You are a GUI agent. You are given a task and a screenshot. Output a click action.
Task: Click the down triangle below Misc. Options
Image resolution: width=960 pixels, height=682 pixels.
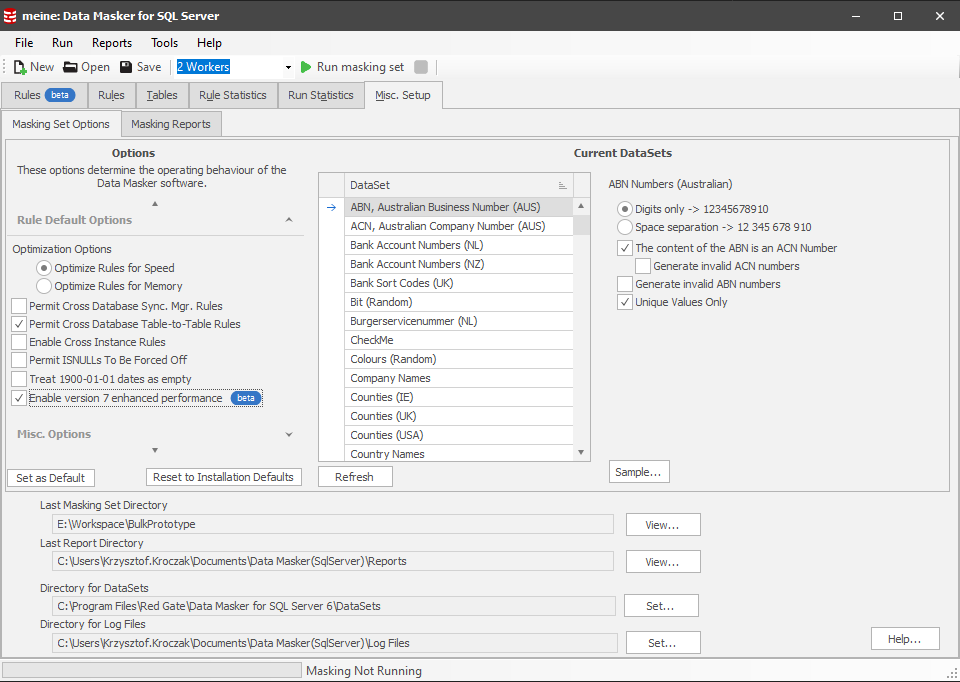[x=155, y=451]
